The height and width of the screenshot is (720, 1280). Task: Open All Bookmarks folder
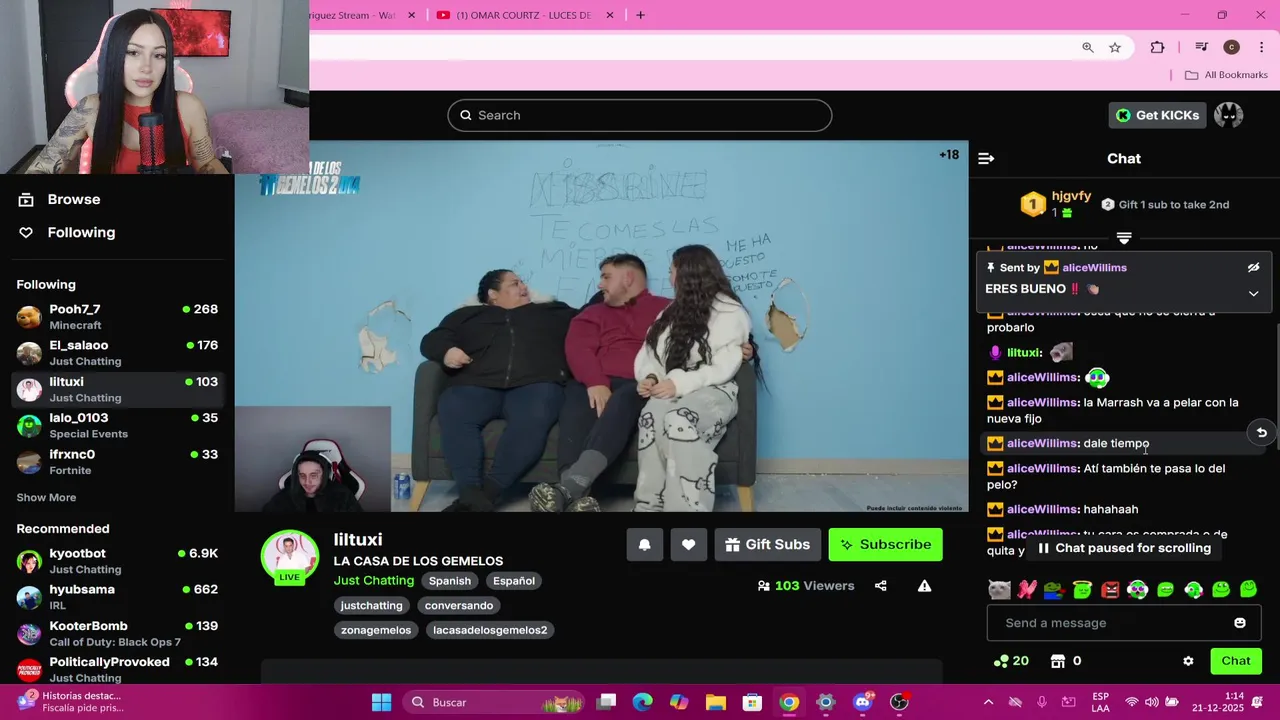pyautogui.click(x=1226, y=75)
